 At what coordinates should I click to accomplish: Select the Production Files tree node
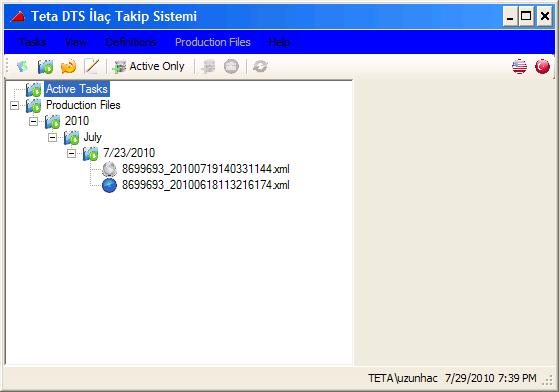coord(83,105)
